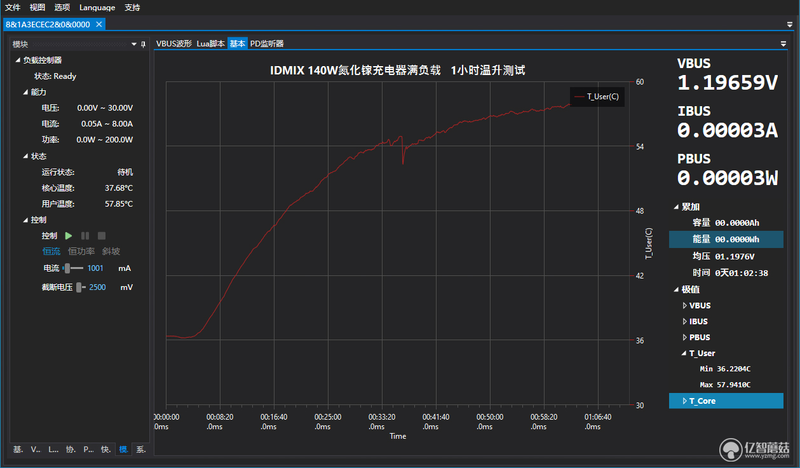Click the T_User(C) chart legend entry
Screen dimensions: 800x468
pyautogui.click(x=597, y=96)
